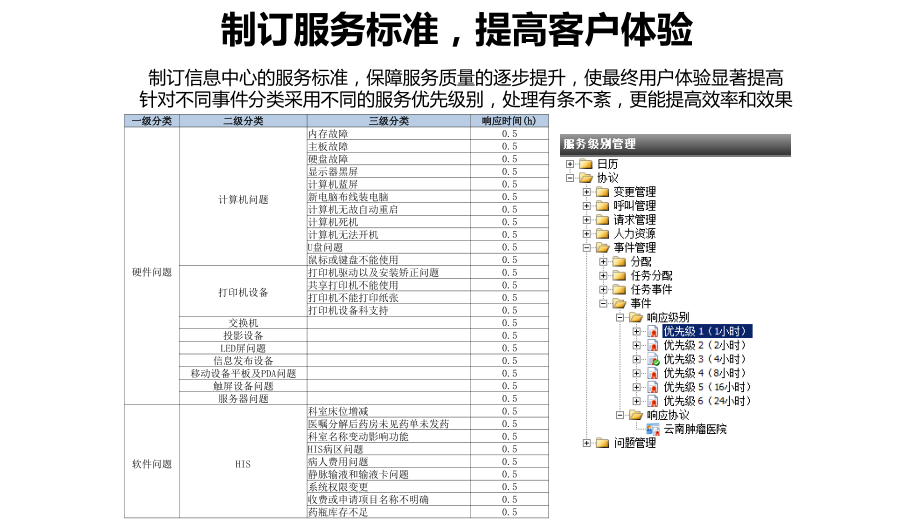This screenshot has width=921, height=521.
Task: Click the 优先级 1 document icon
Action: (652, 331)
